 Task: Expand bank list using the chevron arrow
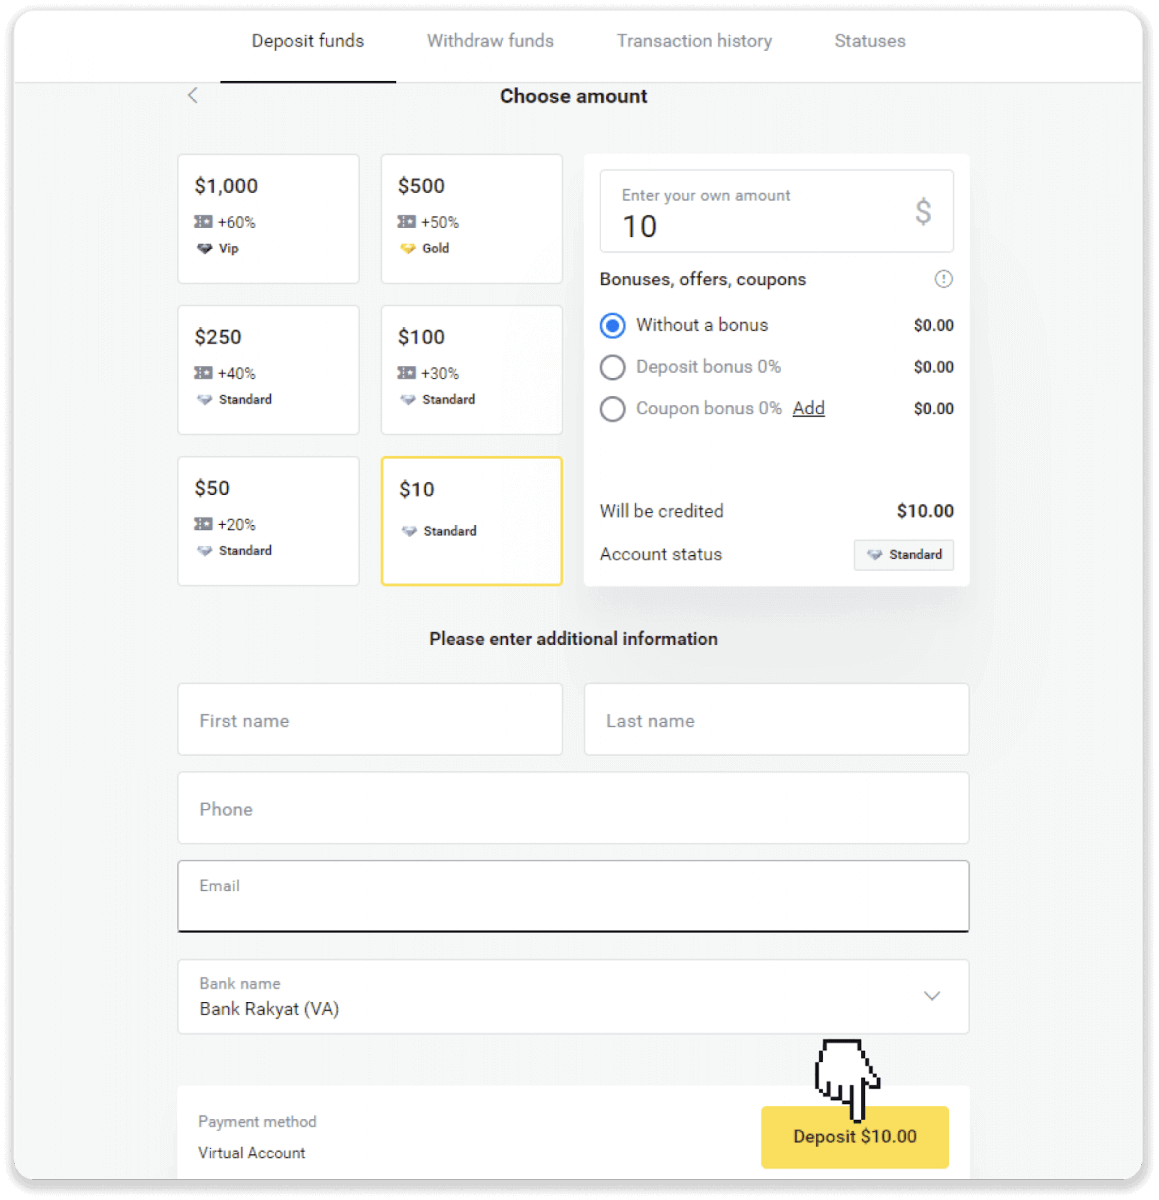coord(932,996)
